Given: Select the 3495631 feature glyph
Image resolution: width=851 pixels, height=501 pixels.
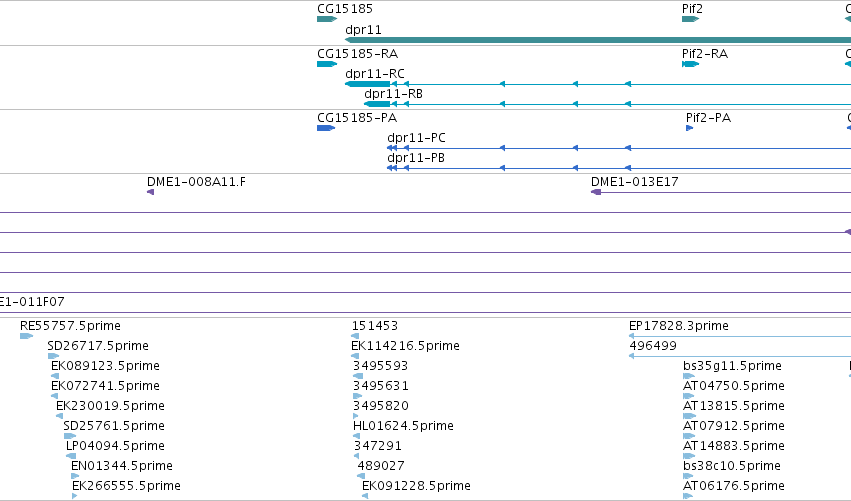Looking at the screenshot, I should tap(357, 396).
